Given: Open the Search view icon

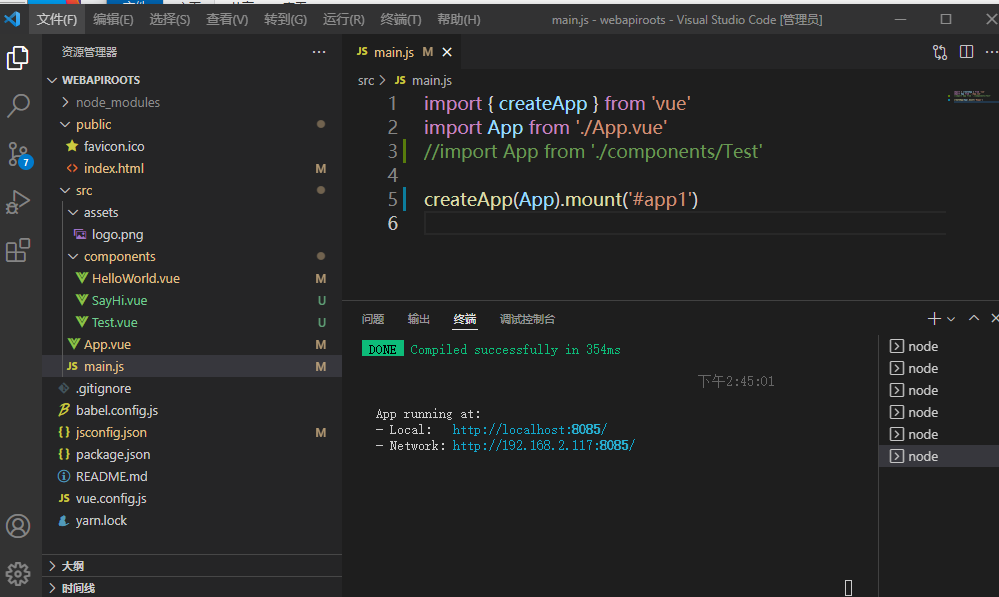Looking at the screenshot, I should (18, 105).
